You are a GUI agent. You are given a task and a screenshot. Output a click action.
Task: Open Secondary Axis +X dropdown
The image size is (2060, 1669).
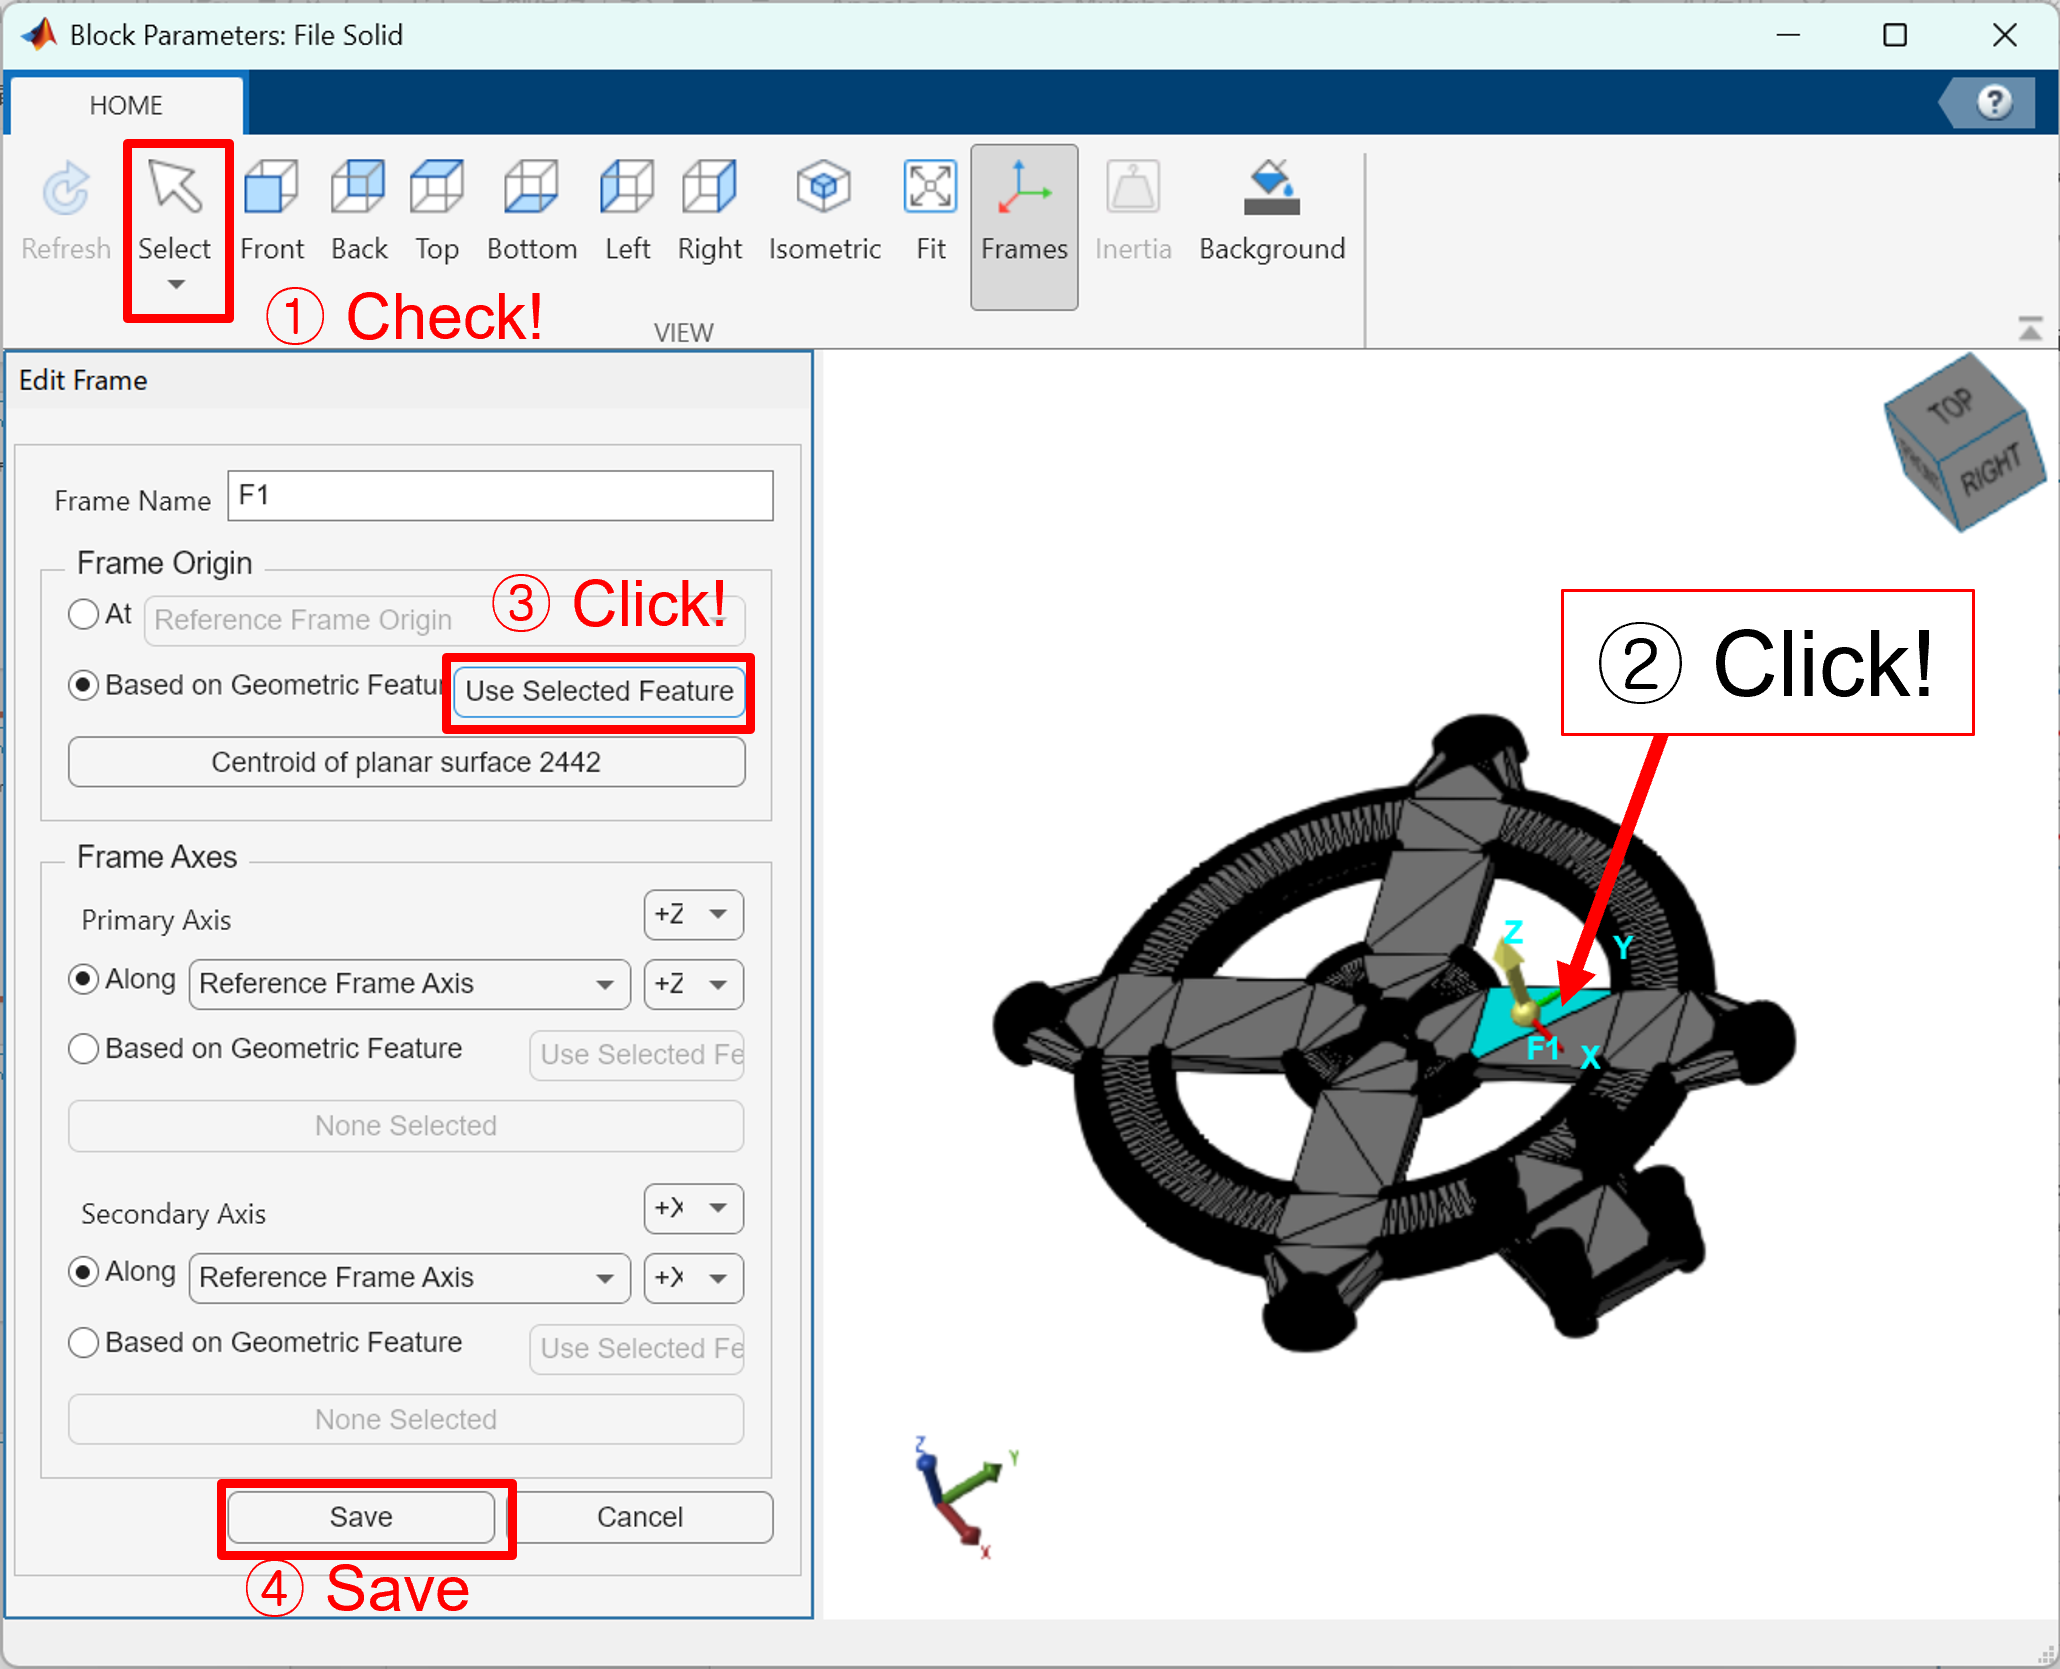point(693,1208)
